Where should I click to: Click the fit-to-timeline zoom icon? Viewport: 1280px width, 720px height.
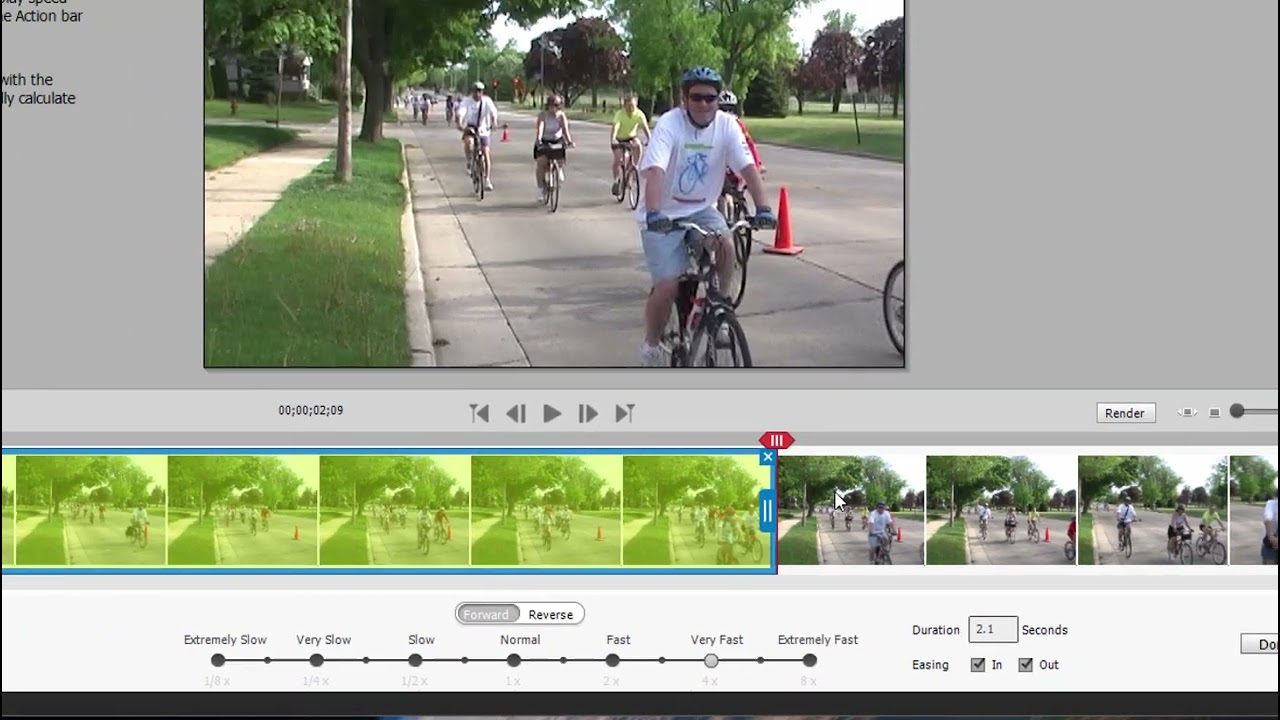click(x=1187, y=412)
